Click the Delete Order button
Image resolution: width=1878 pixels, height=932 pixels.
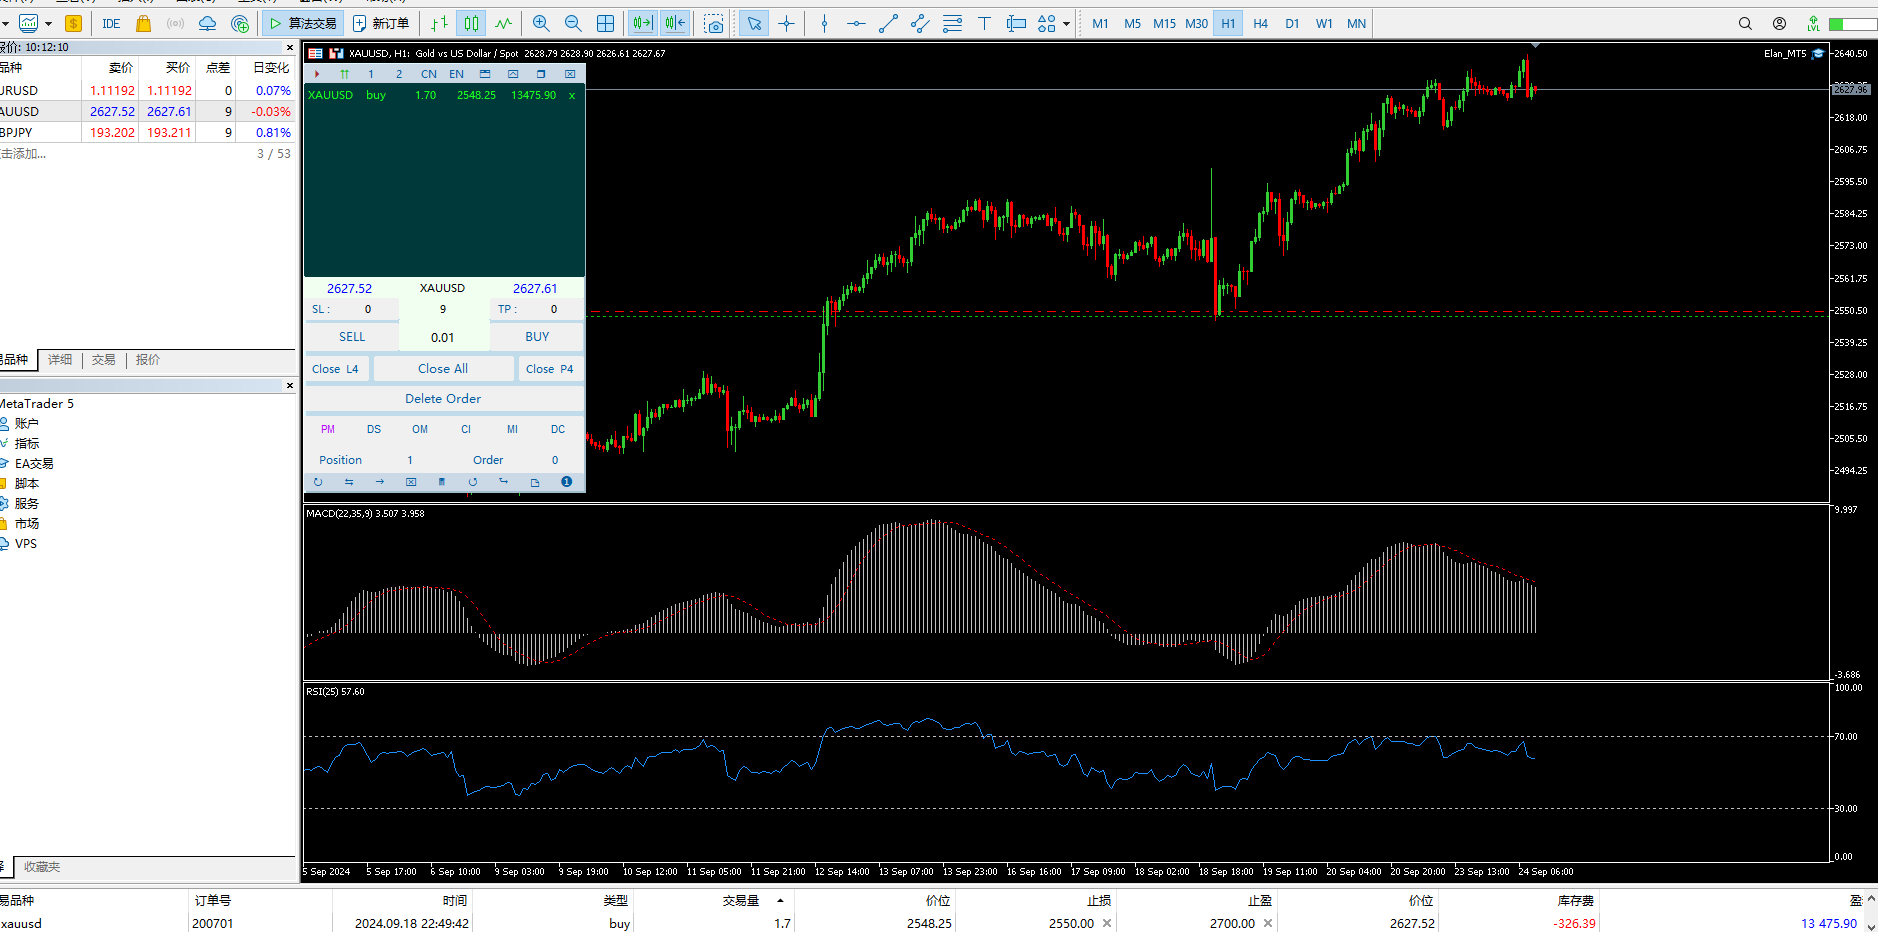point(443,398)
